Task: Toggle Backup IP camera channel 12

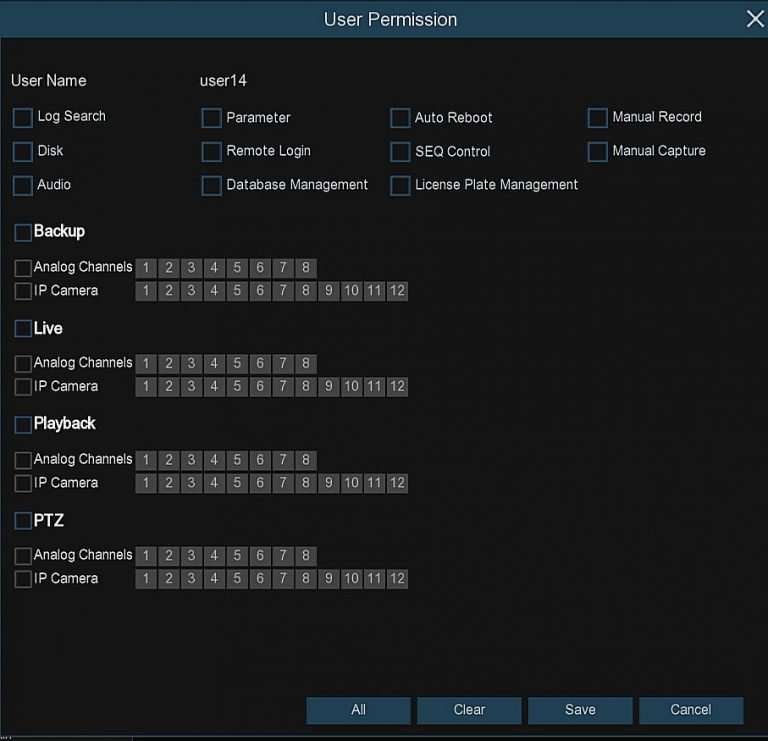Action: coord(397,291)
